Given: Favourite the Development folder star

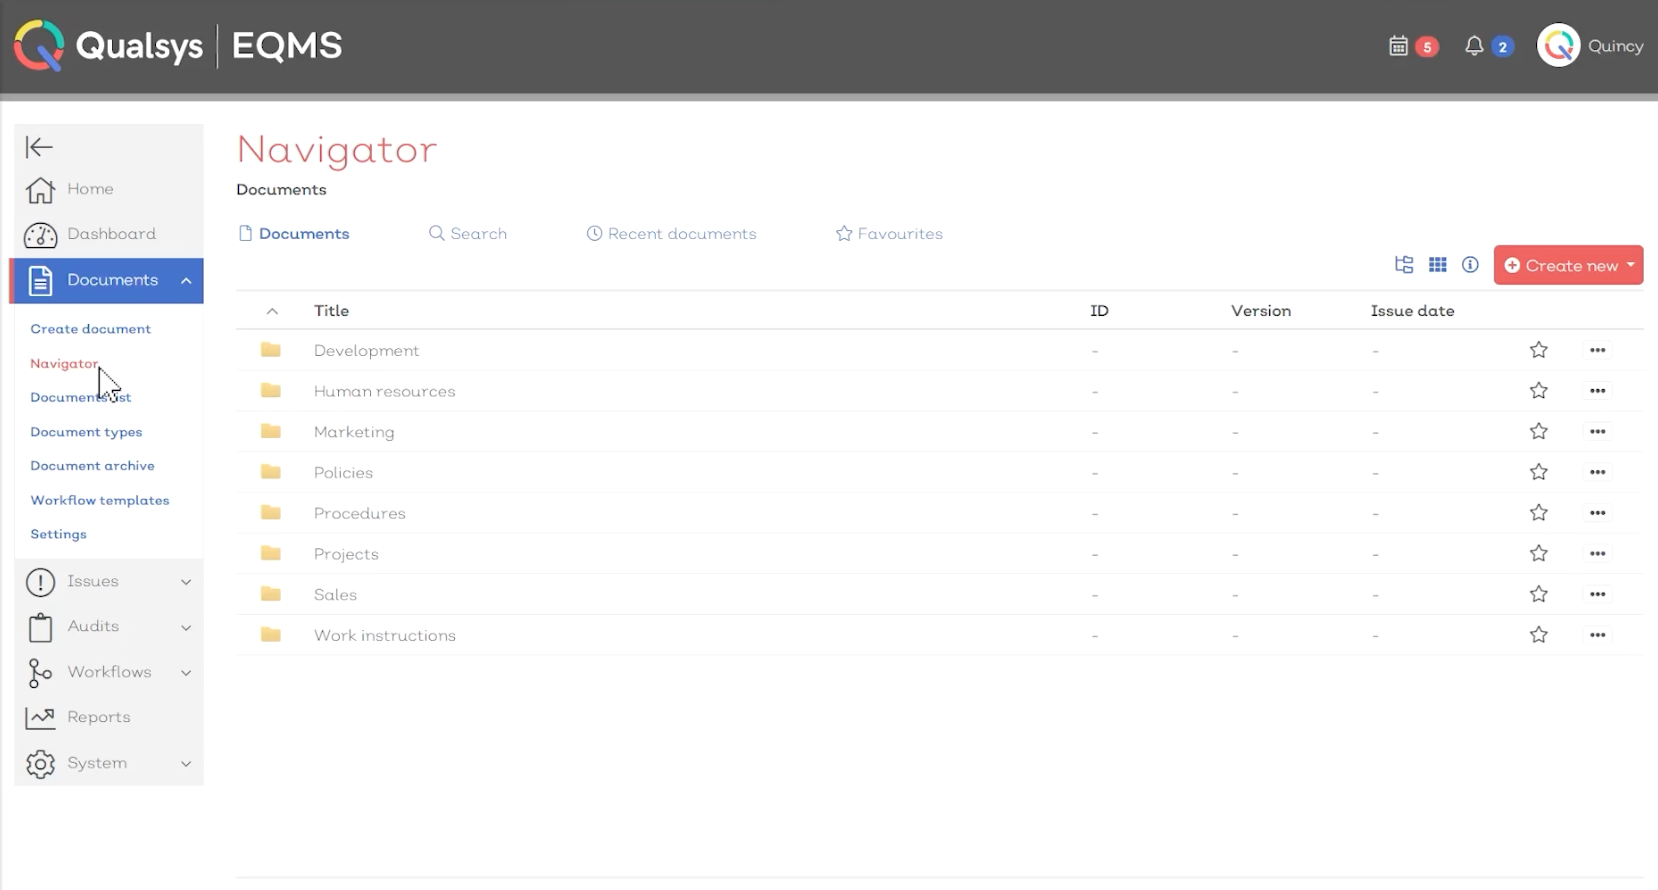Looking at the screenshot, I should [1538, 350].
